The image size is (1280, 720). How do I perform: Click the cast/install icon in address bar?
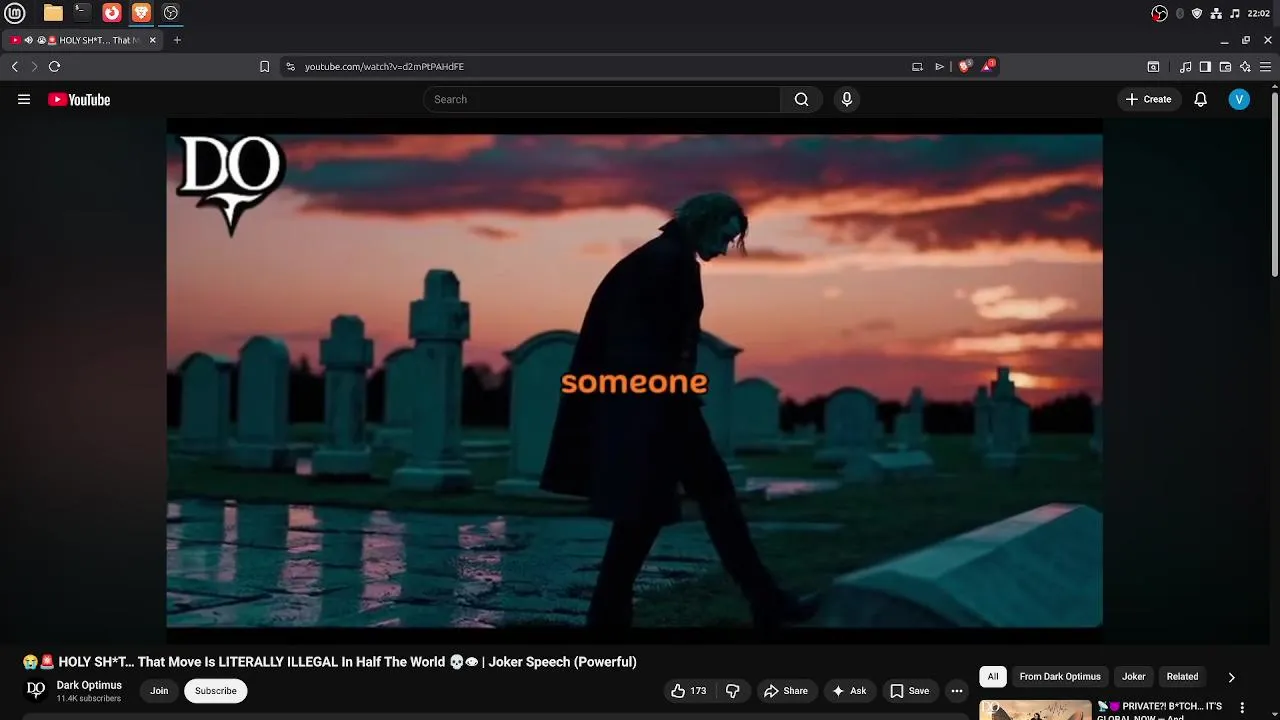pyautogui.click(x=917, y=66)
